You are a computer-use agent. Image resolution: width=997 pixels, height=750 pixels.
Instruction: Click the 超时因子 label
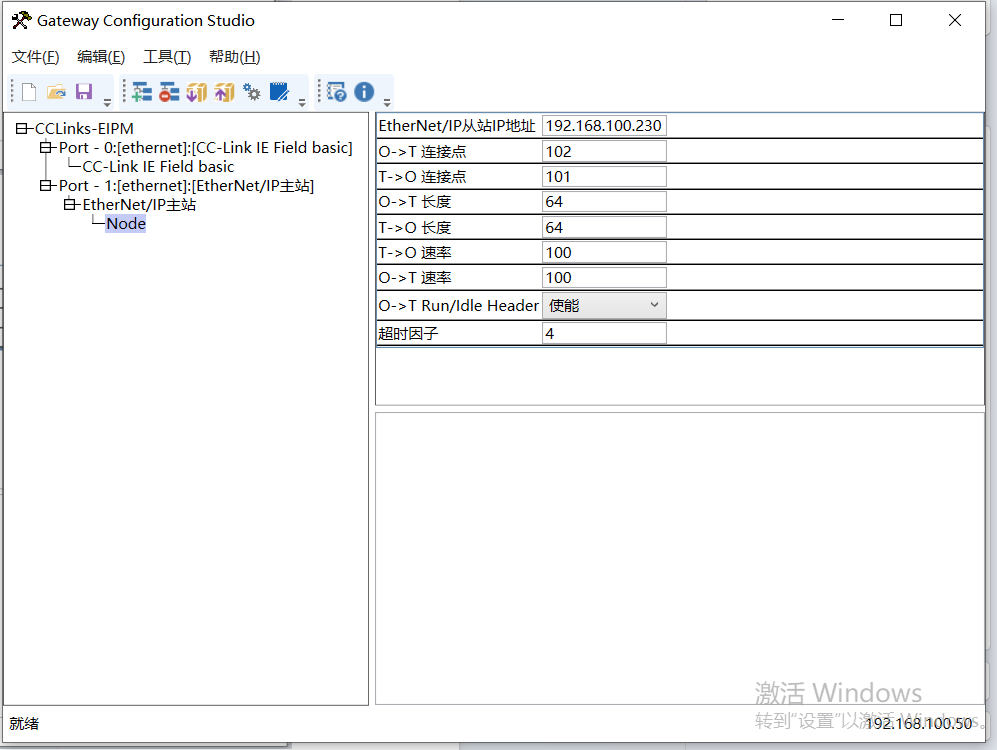[x=408, y=333]
